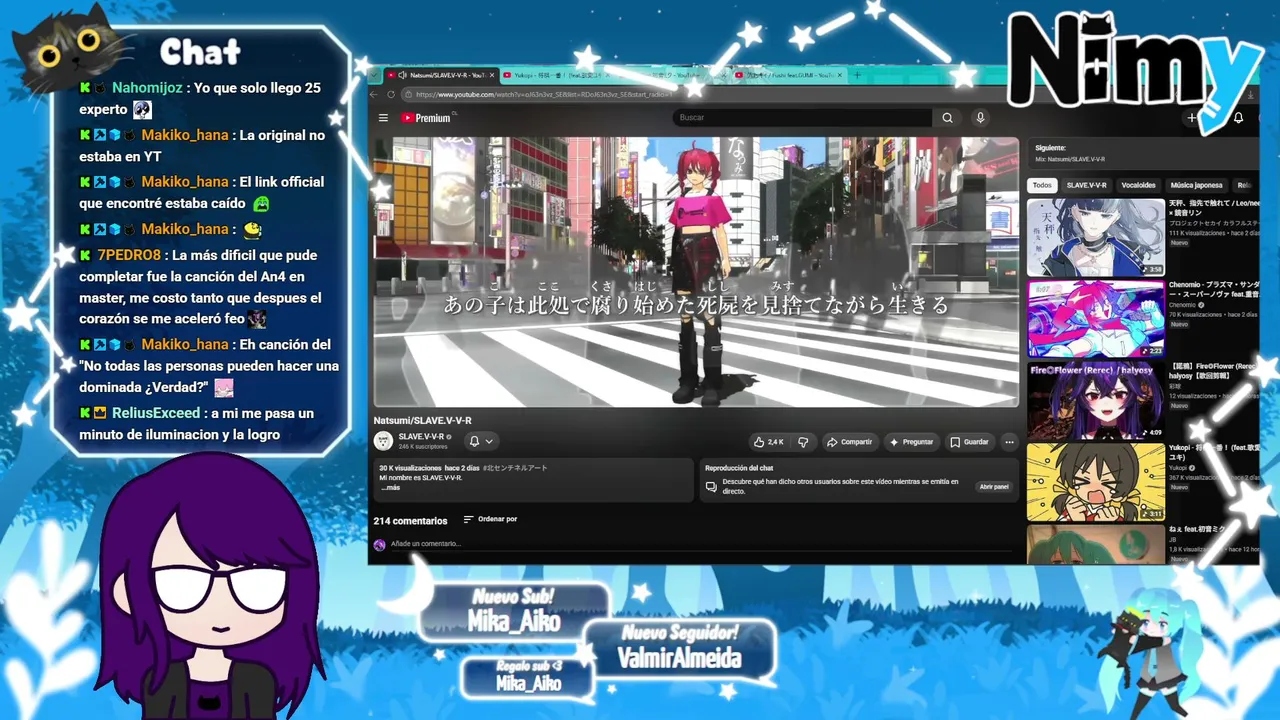Open the Chenomio video title link
The image size is (1280, 720).
click(1214, 290)
